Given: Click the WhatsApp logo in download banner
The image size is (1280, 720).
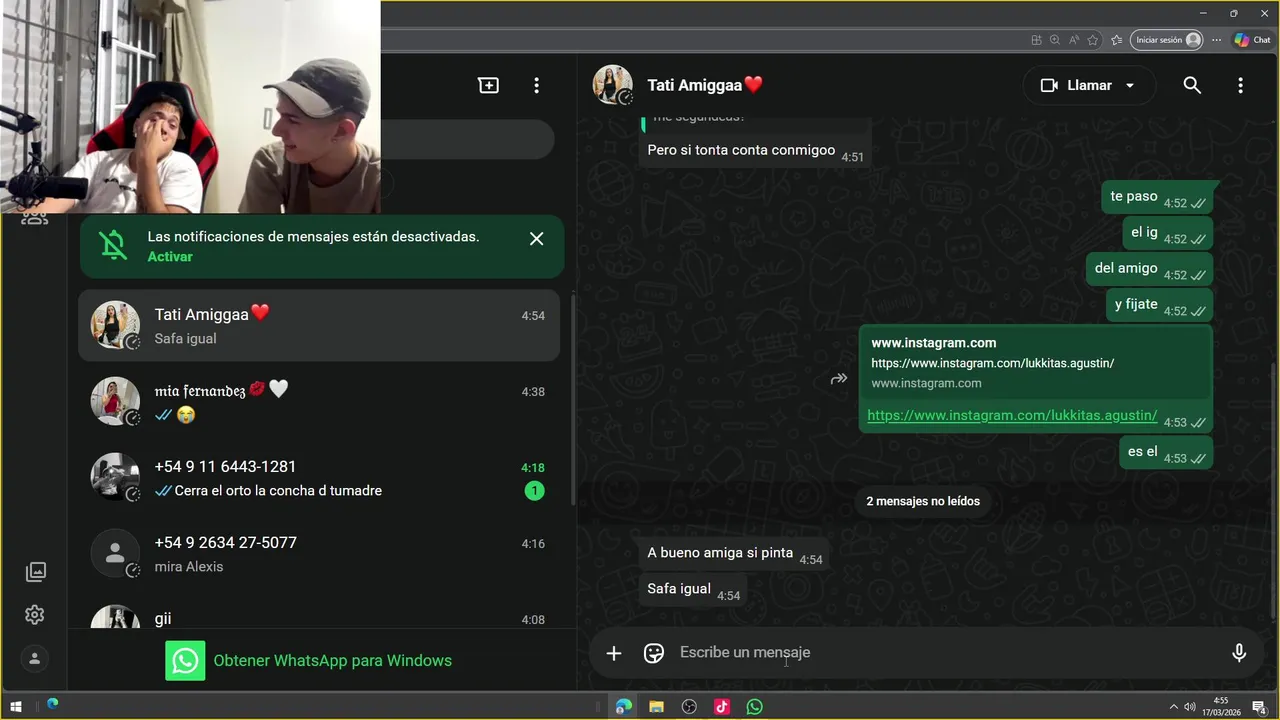Looking at the screenshot, I should (x=185, y=661).
